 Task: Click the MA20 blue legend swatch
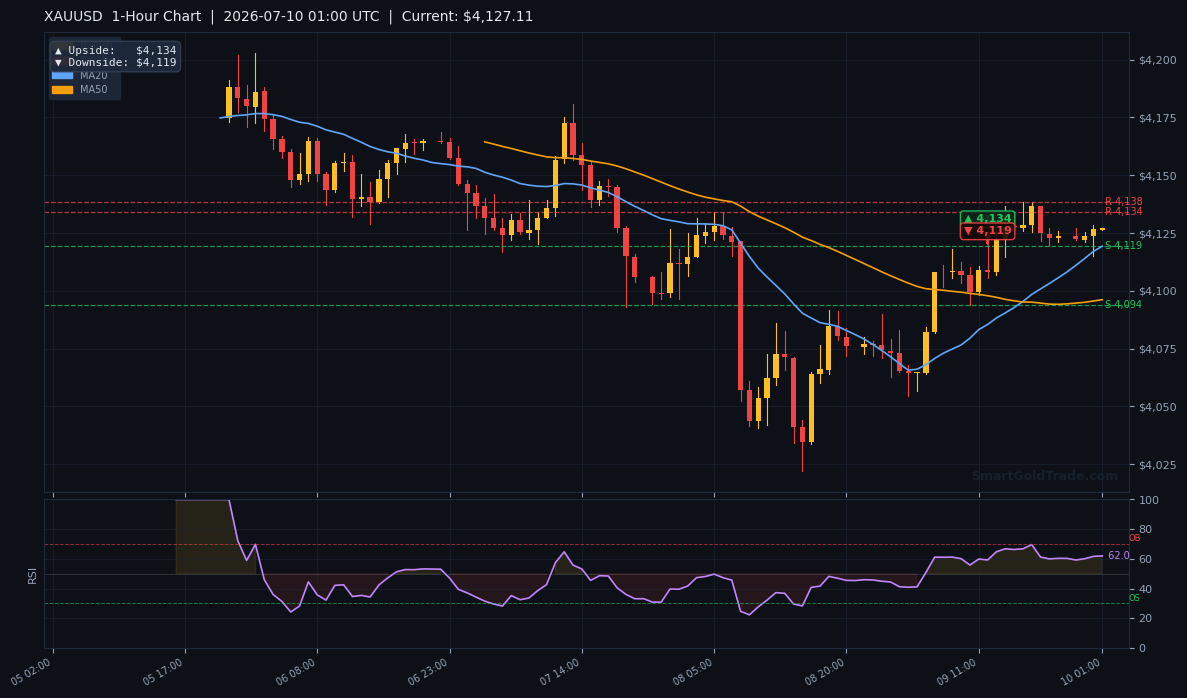pyautogui.click(x=62, y=76)
